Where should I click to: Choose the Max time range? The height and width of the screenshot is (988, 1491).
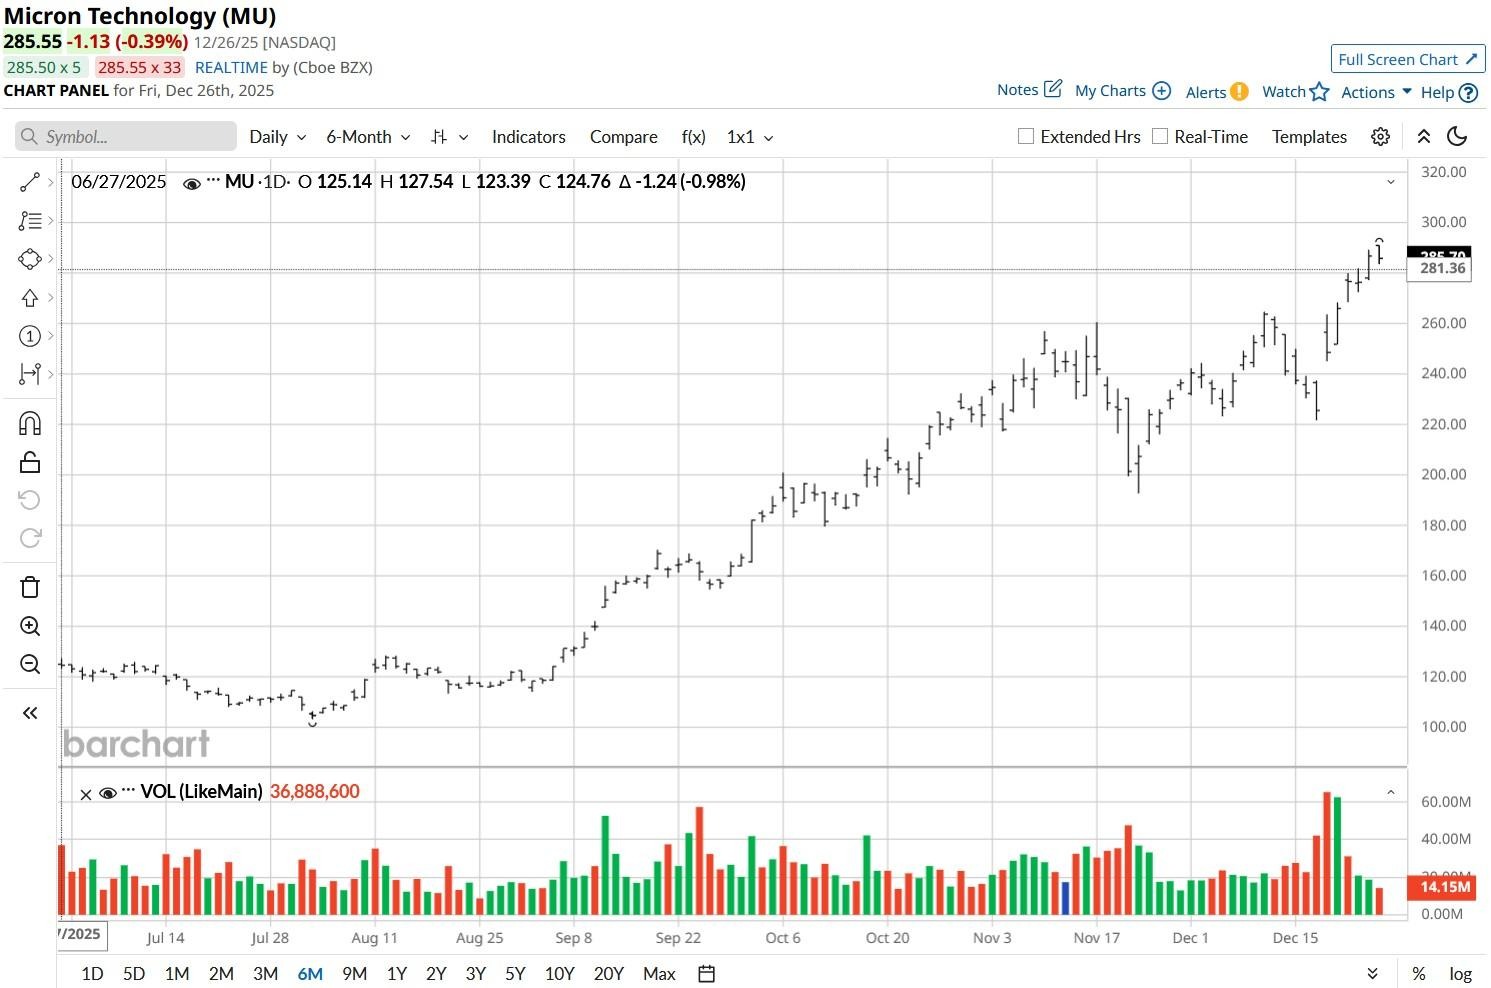pyautogui.click(x=659, y=974)
